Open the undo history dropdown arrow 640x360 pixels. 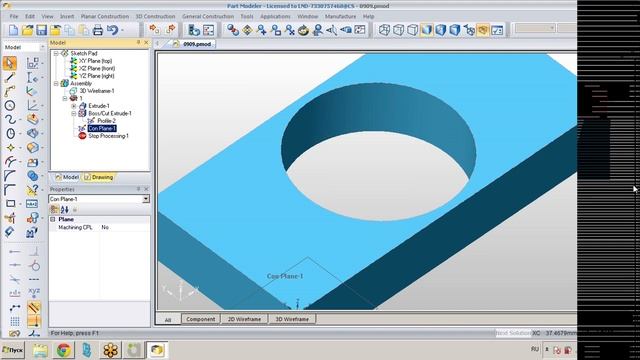(122, 30)
